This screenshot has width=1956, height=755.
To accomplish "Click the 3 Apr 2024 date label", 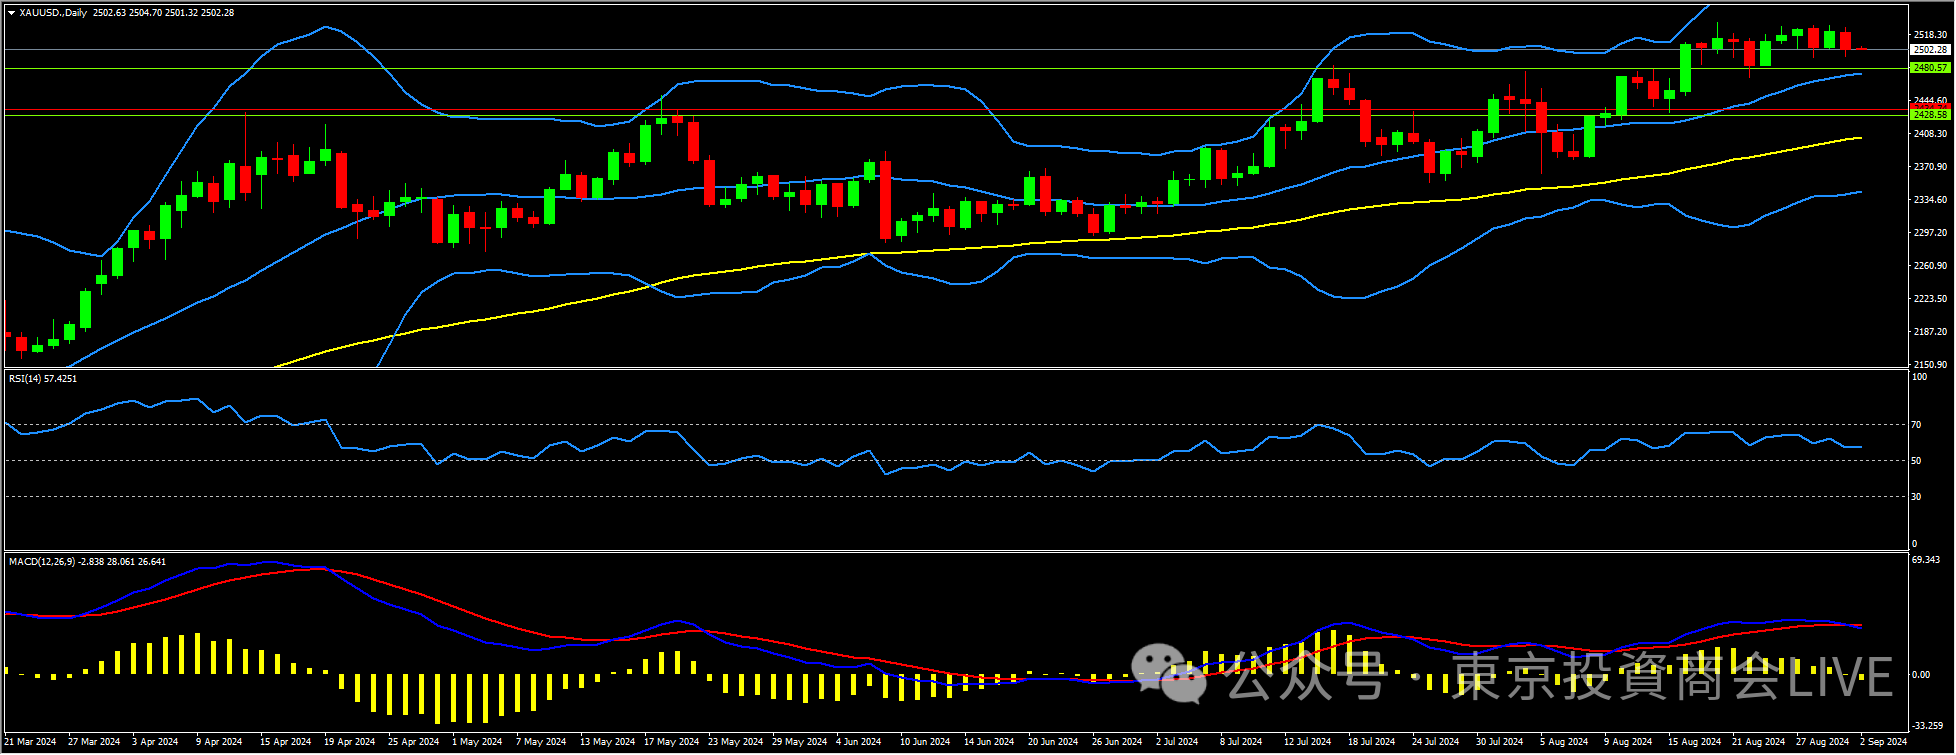I will (155, 742).
